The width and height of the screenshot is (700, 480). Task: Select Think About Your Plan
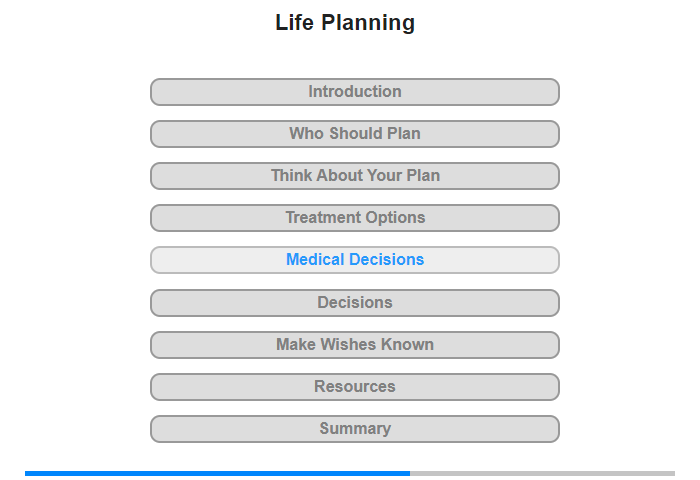(354, 176)
